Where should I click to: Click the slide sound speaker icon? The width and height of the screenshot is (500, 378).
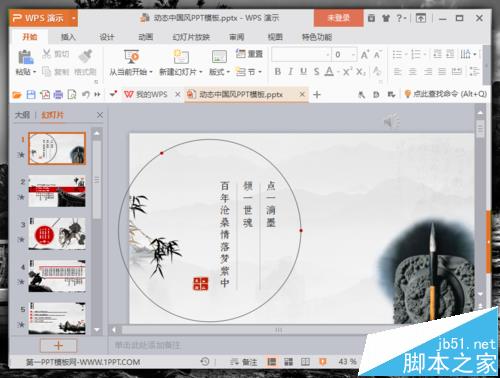[x=391, y=121]
